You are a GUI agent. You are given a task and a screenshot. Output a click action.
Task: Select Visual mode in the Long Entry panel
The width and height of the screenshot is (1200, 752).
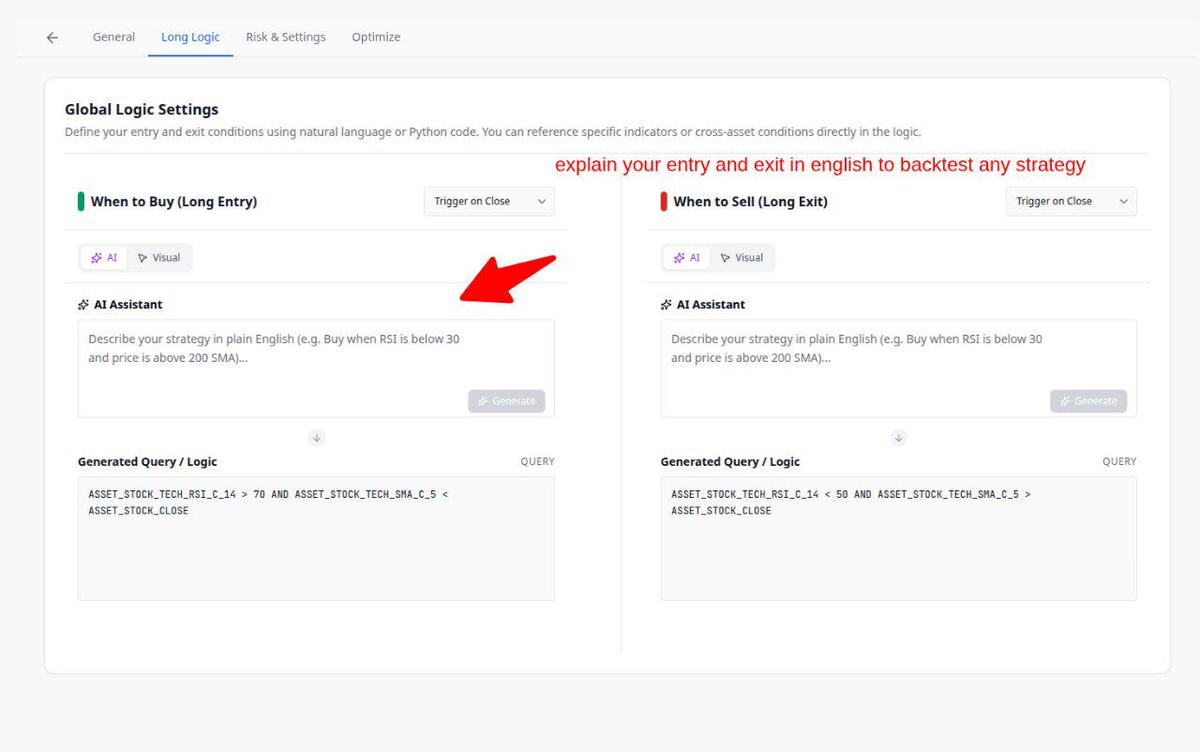click(159, 258)
